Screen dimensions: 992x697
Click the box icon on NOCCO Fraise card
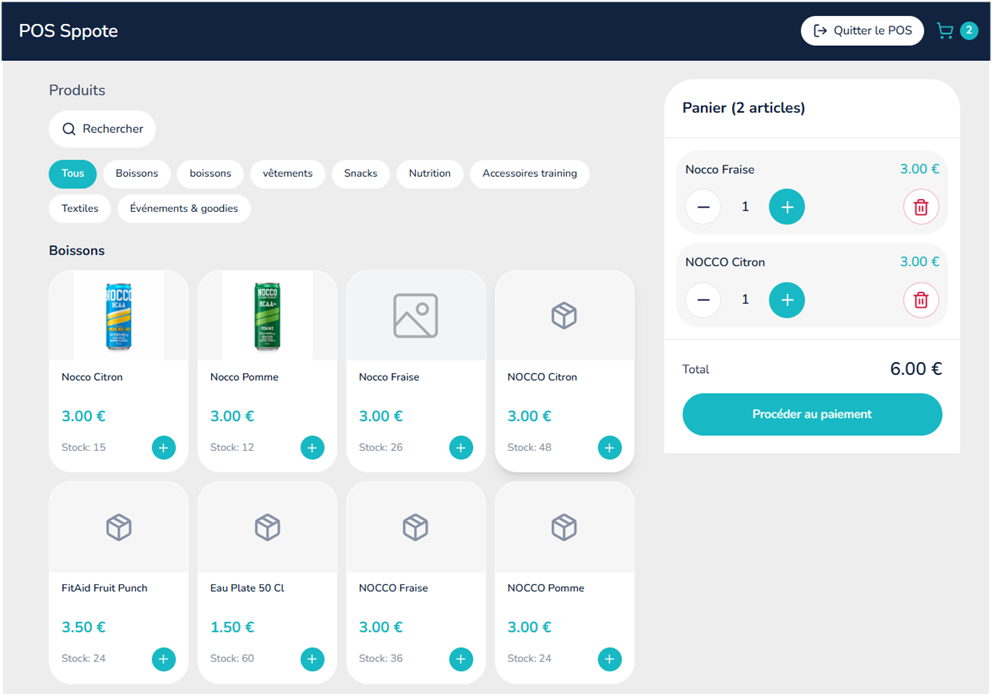point(416,527)
